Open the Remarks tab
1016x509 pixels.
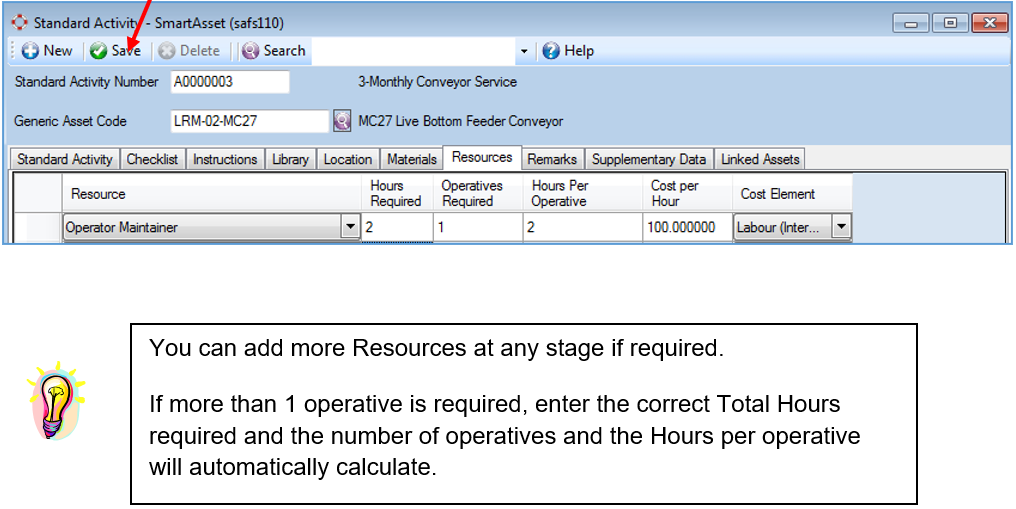[x=552, y=159]
